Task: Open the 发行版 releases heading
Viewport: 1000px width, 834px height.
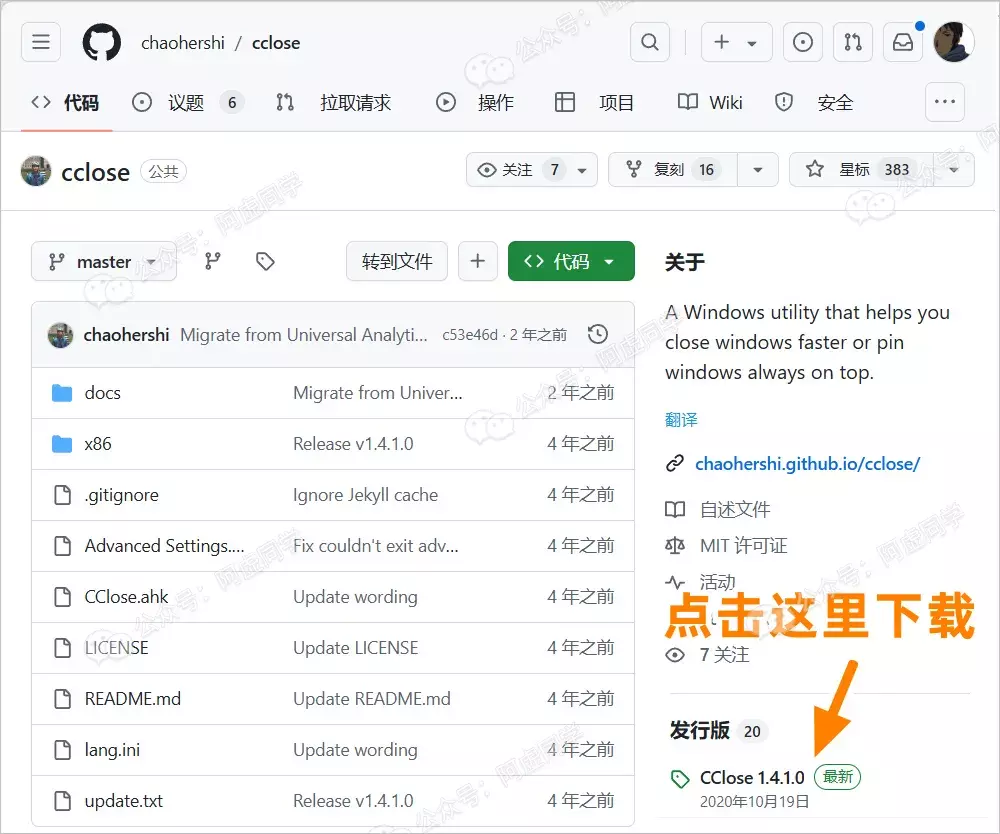Action: coord(699,731)
